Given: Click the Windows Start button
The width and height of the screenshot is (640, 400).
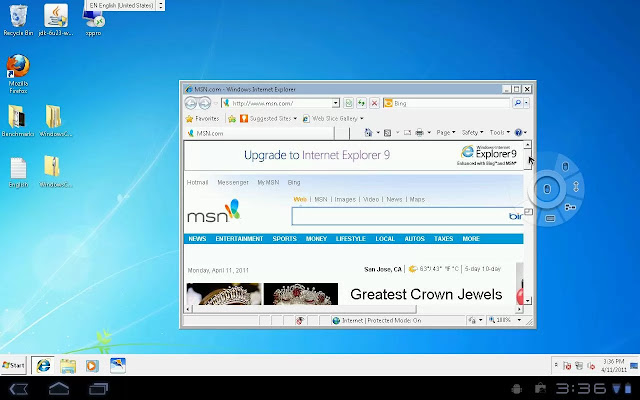Looking at the screenshot, I should (13, 365).
